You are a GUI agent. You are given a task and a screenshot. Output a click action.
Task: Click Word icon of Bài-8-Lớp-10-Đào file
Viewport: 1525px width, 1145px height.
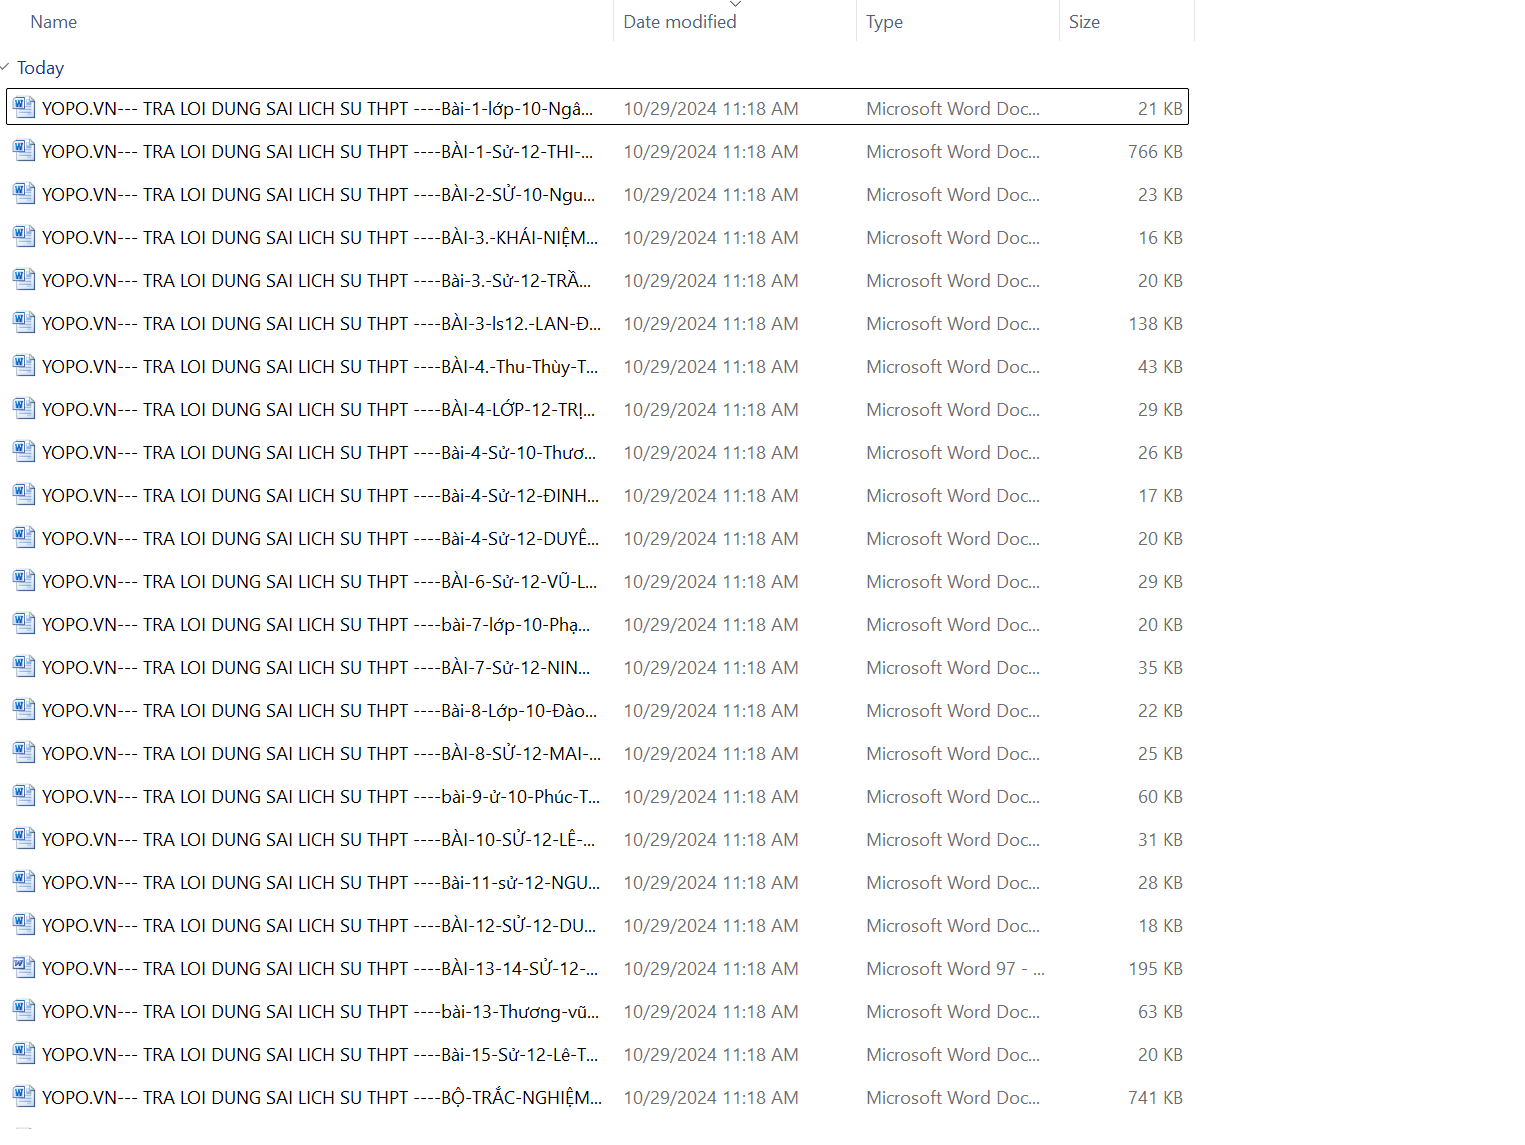24,710
